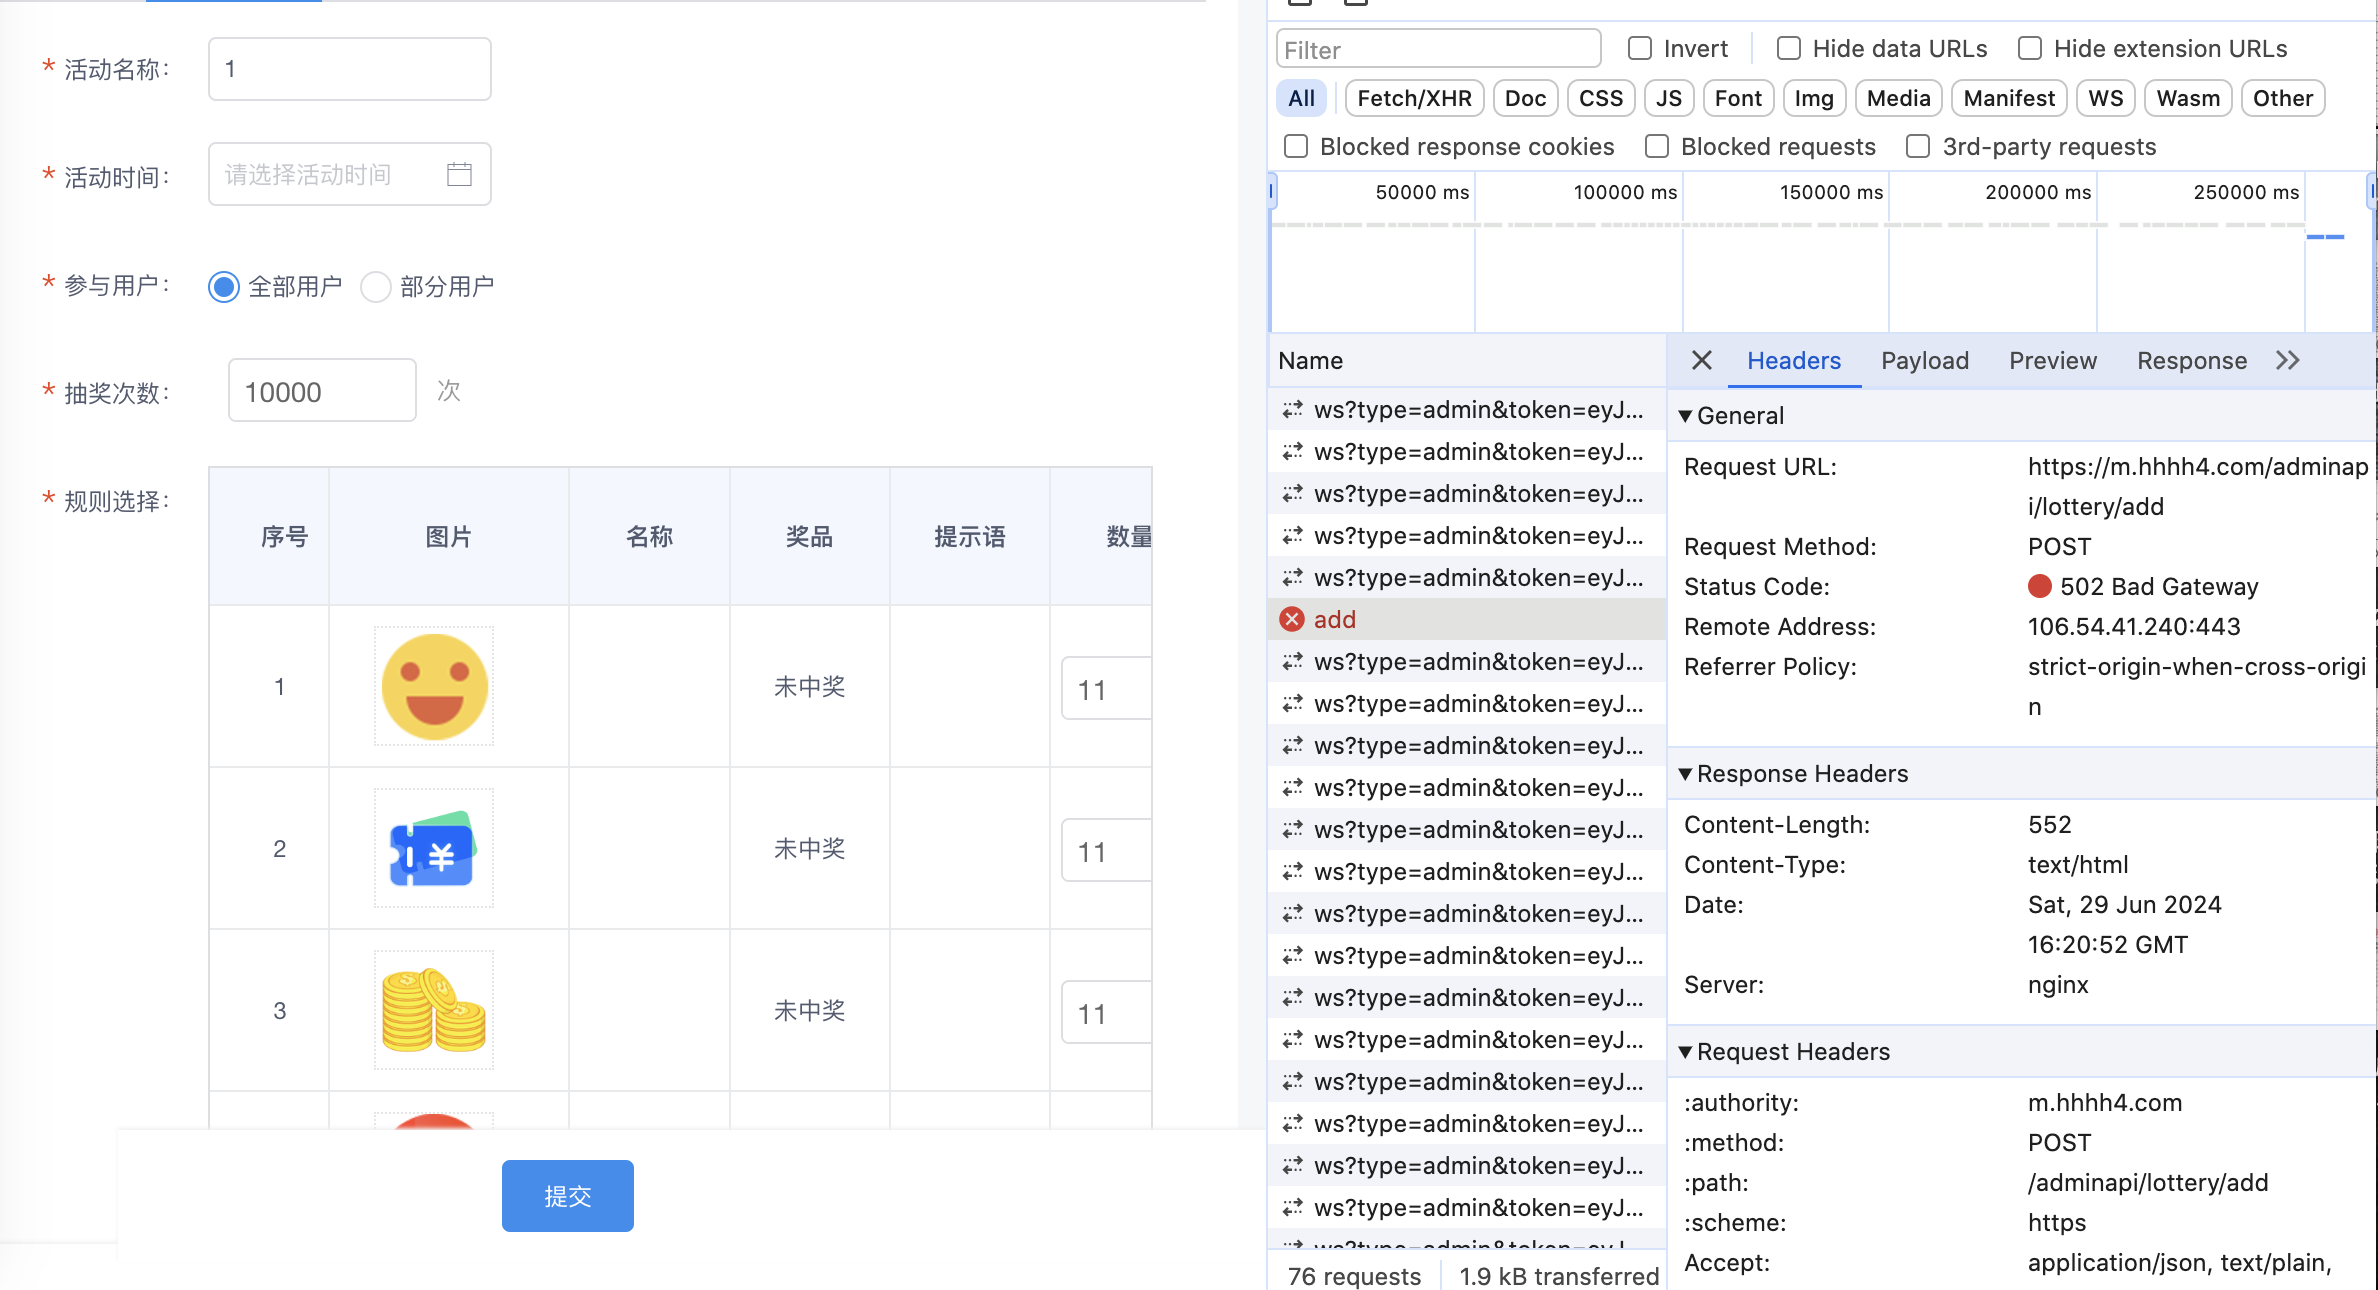Image resolution: width=2378 pixels, height=1290 pixels.
Task: Filter requests by Img
Action: (1814, 98)
